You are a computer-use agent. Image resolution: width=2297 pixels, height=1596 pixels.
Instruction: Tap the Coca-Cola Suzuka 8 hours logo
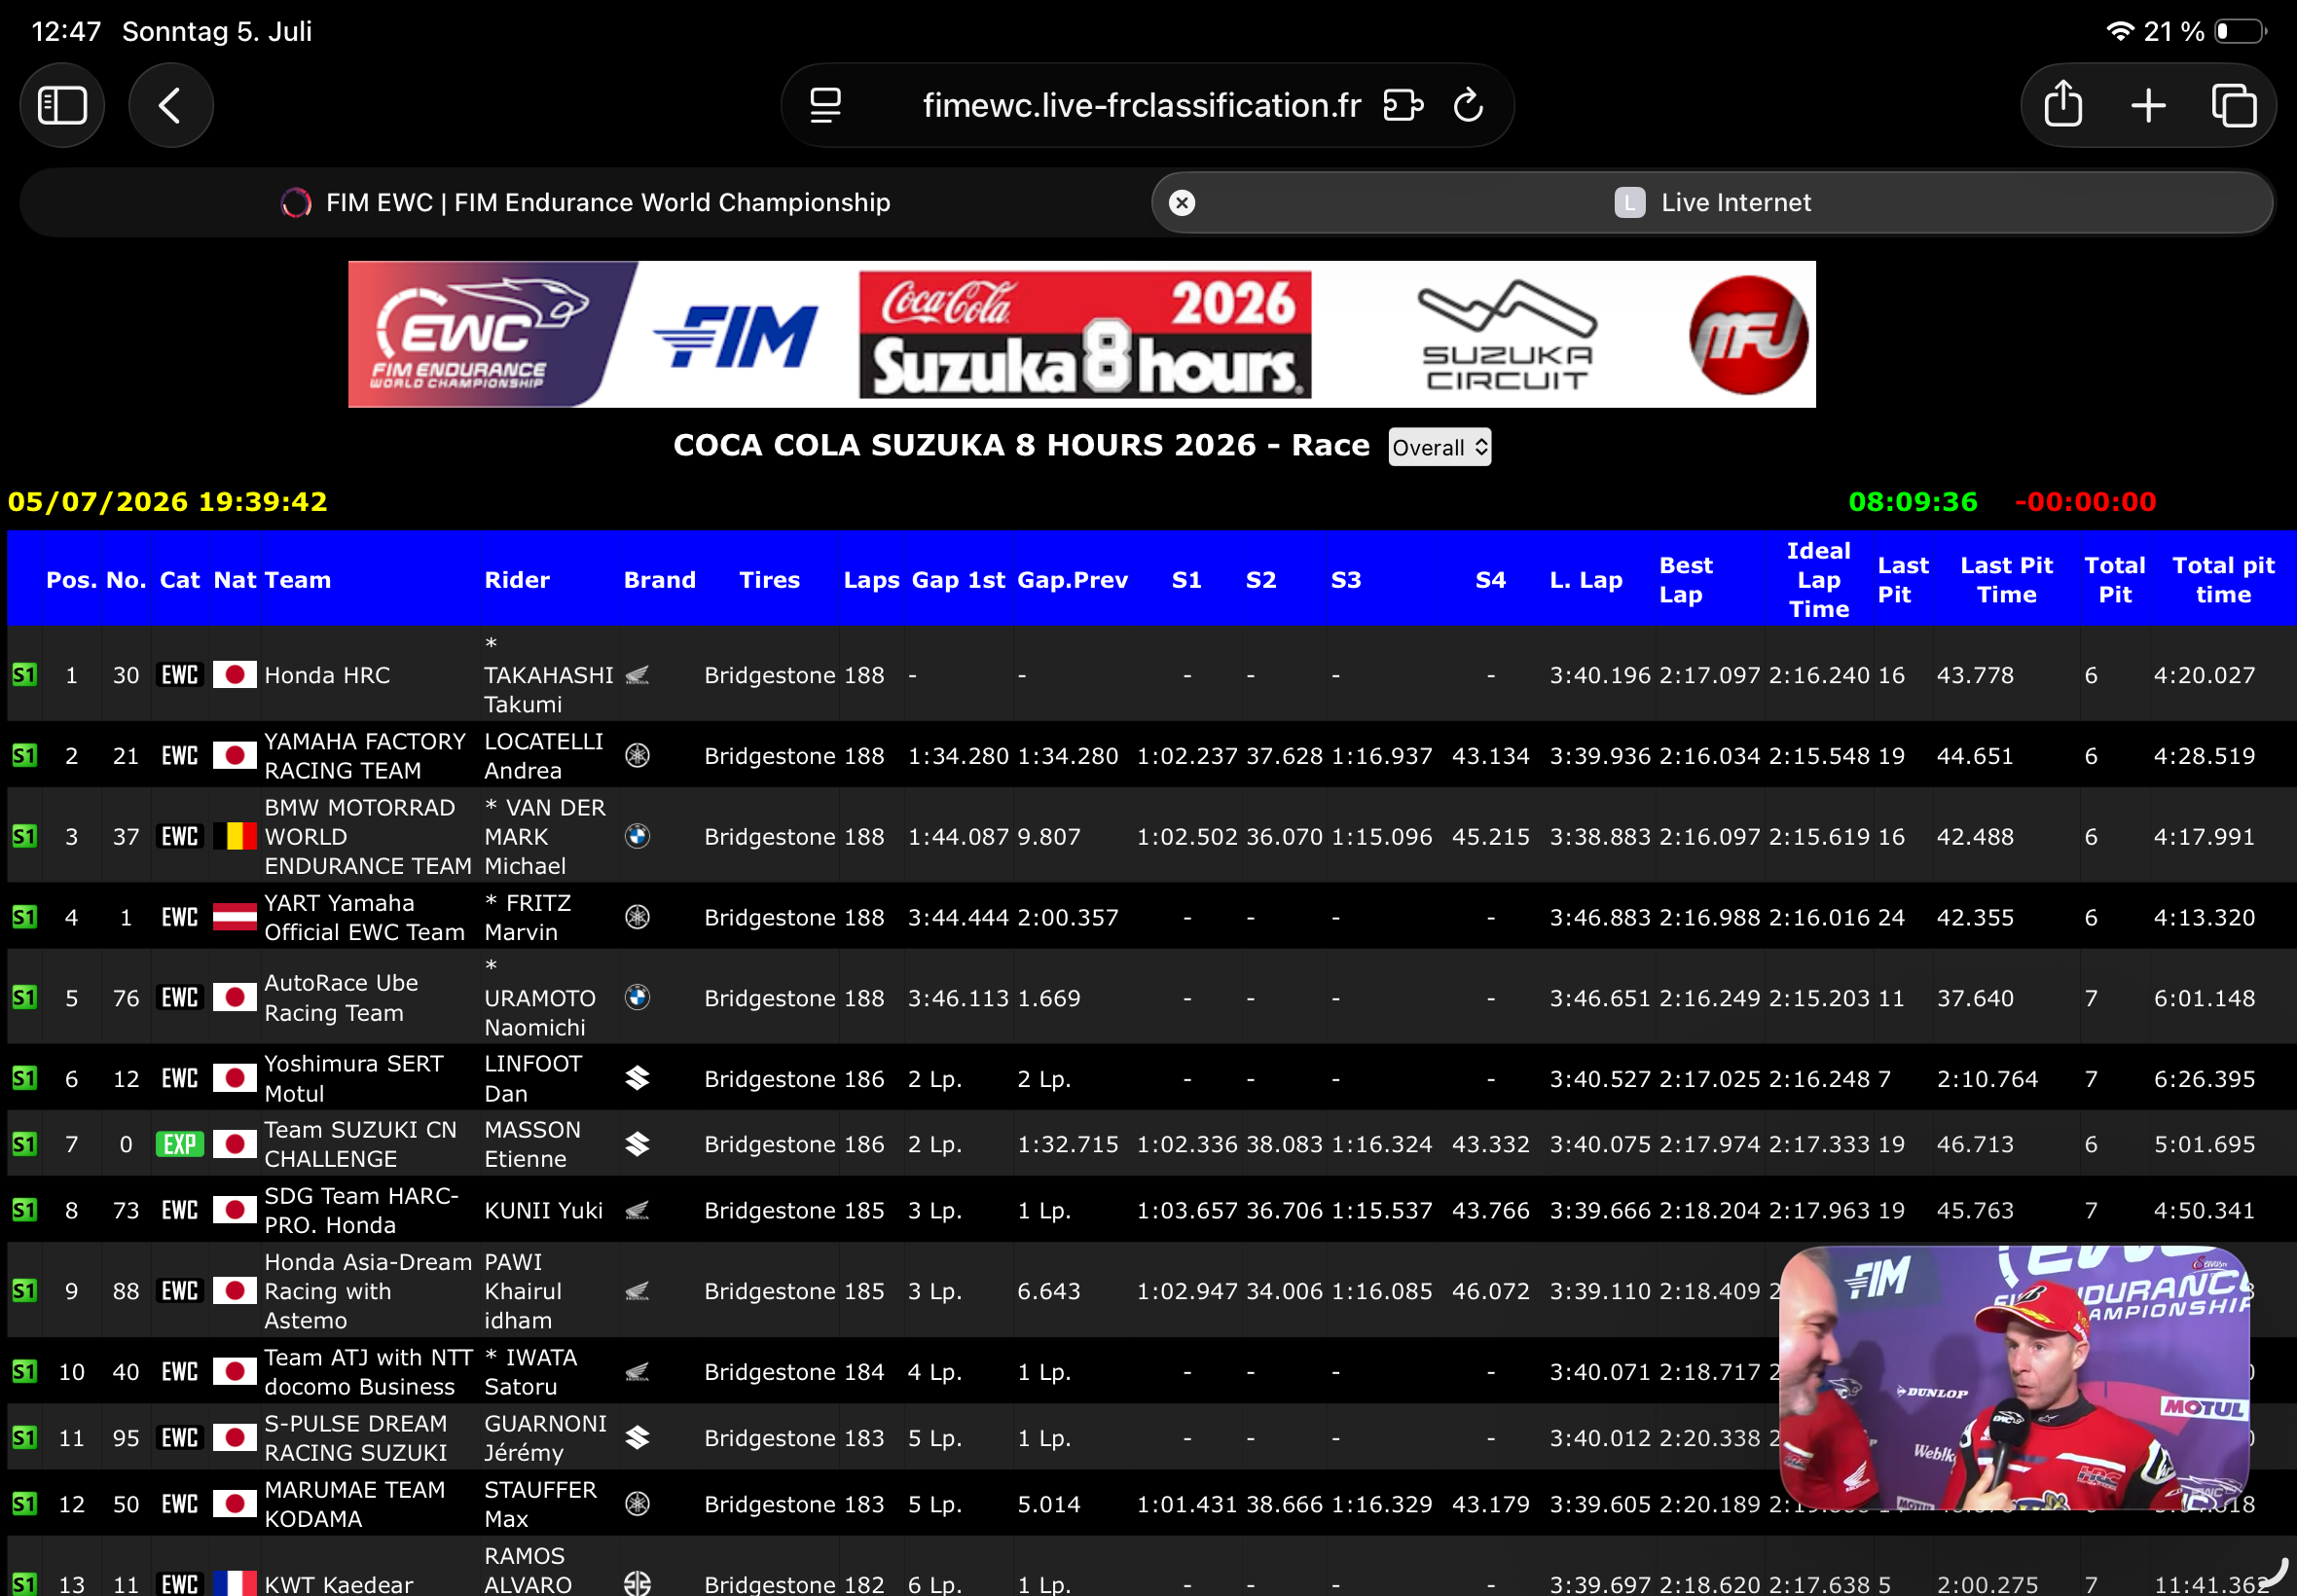pyautogui.click(x=1085, y=334)
